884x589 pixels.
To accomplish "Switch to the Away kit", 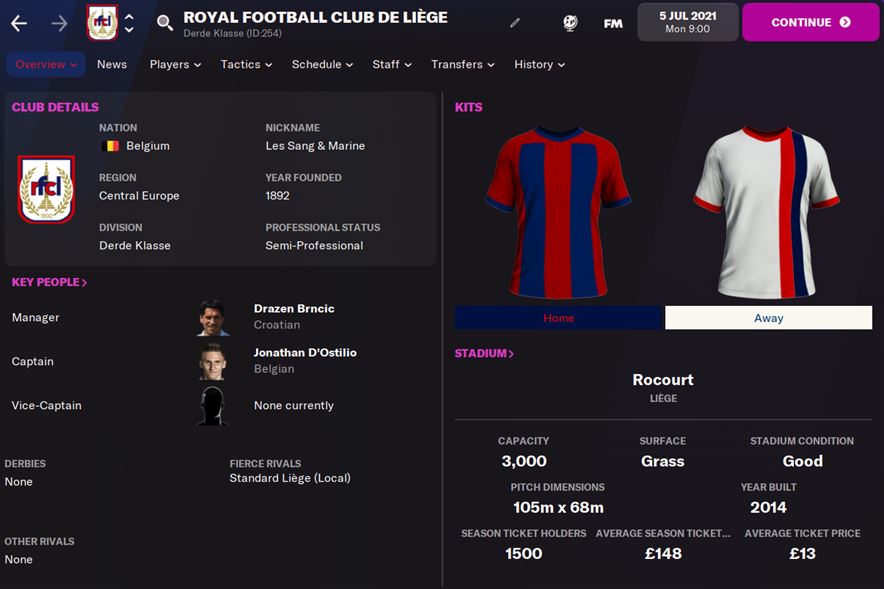I will (768, 318).
